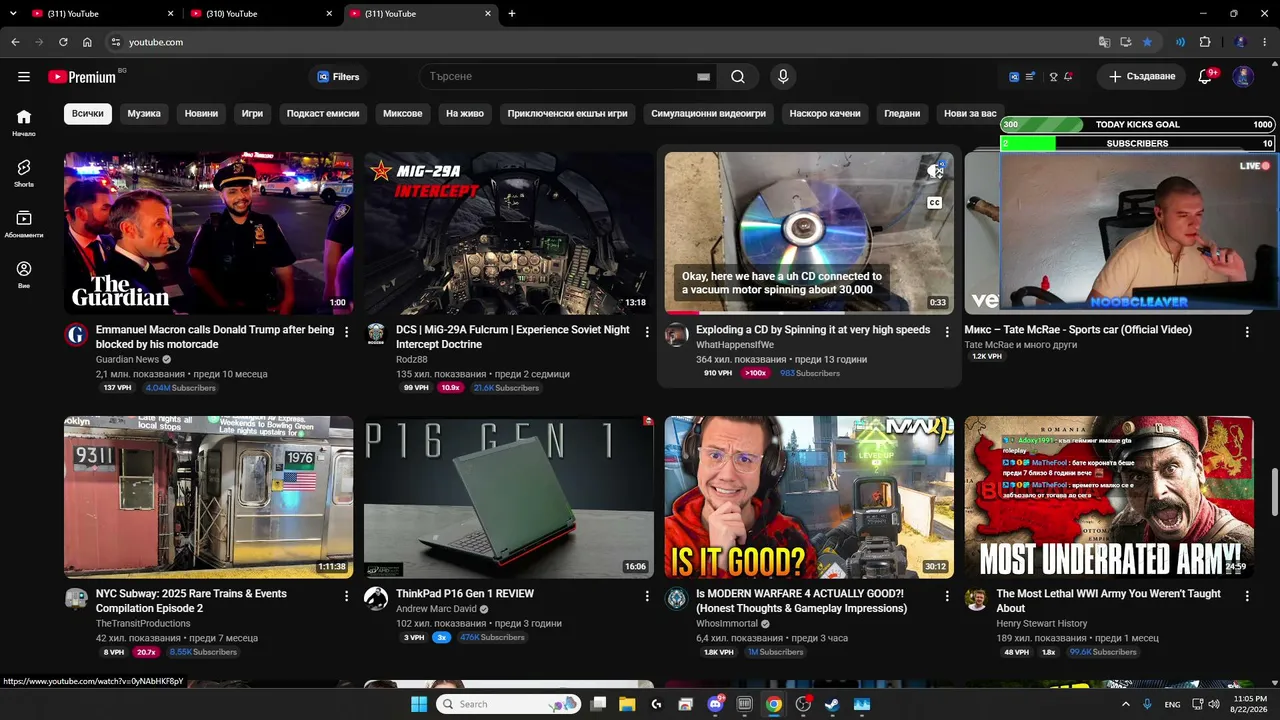Open the Chrome extensions puzzle icon
The image size is (1280, 720).
(x=1205, y=42)
